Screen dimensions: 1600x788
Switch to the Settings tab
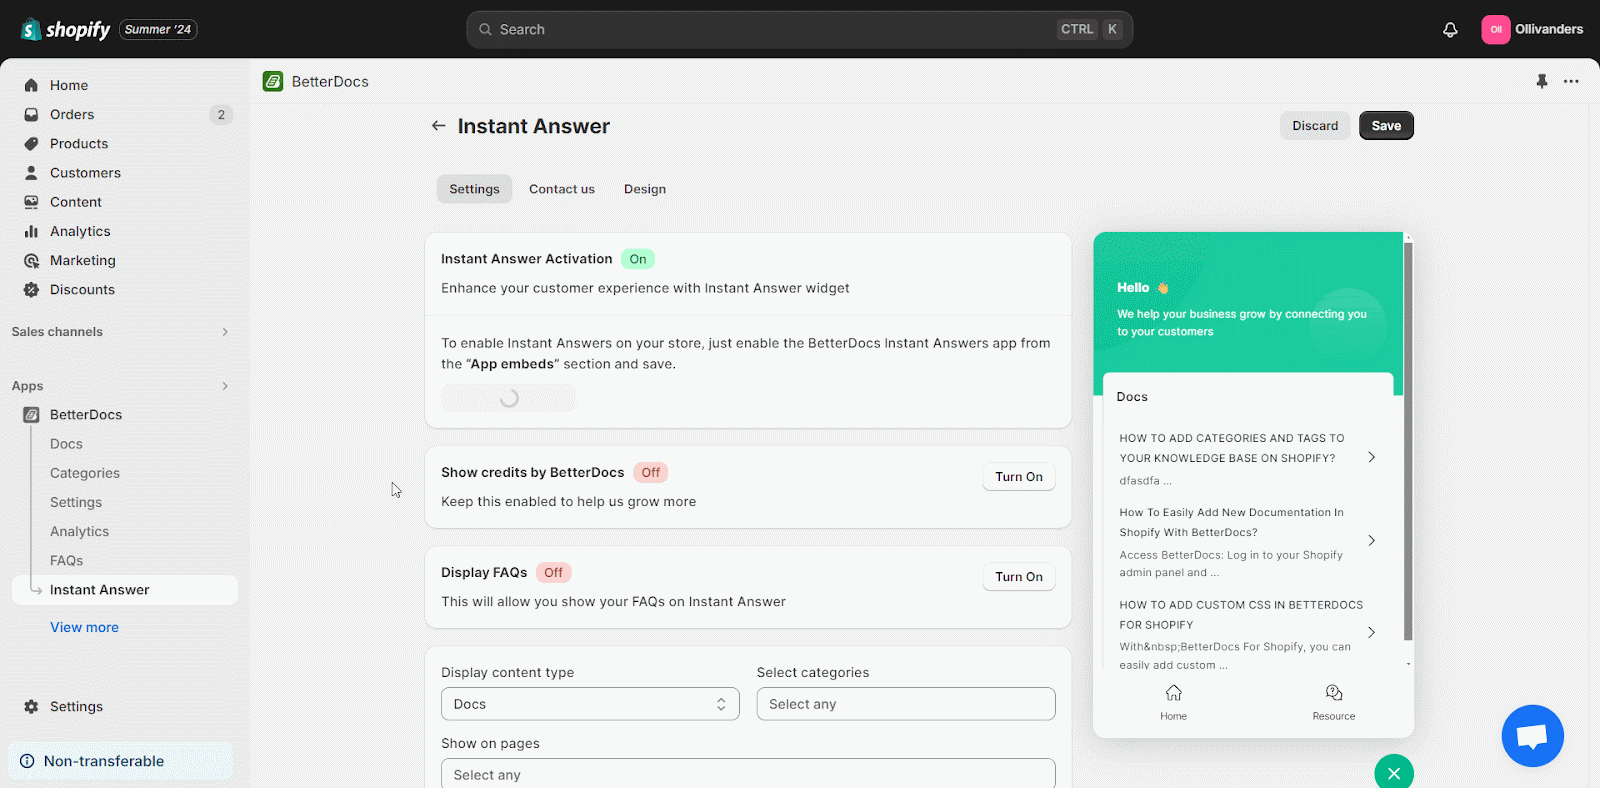(x=474, y=189)
